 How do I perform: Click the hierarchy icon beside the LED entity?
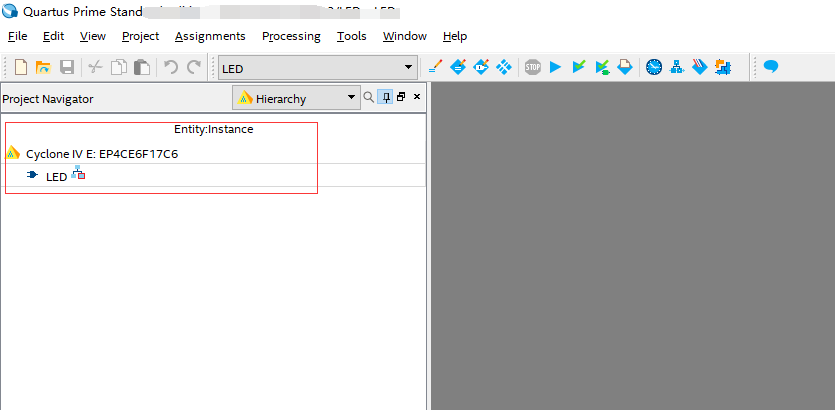78,173
